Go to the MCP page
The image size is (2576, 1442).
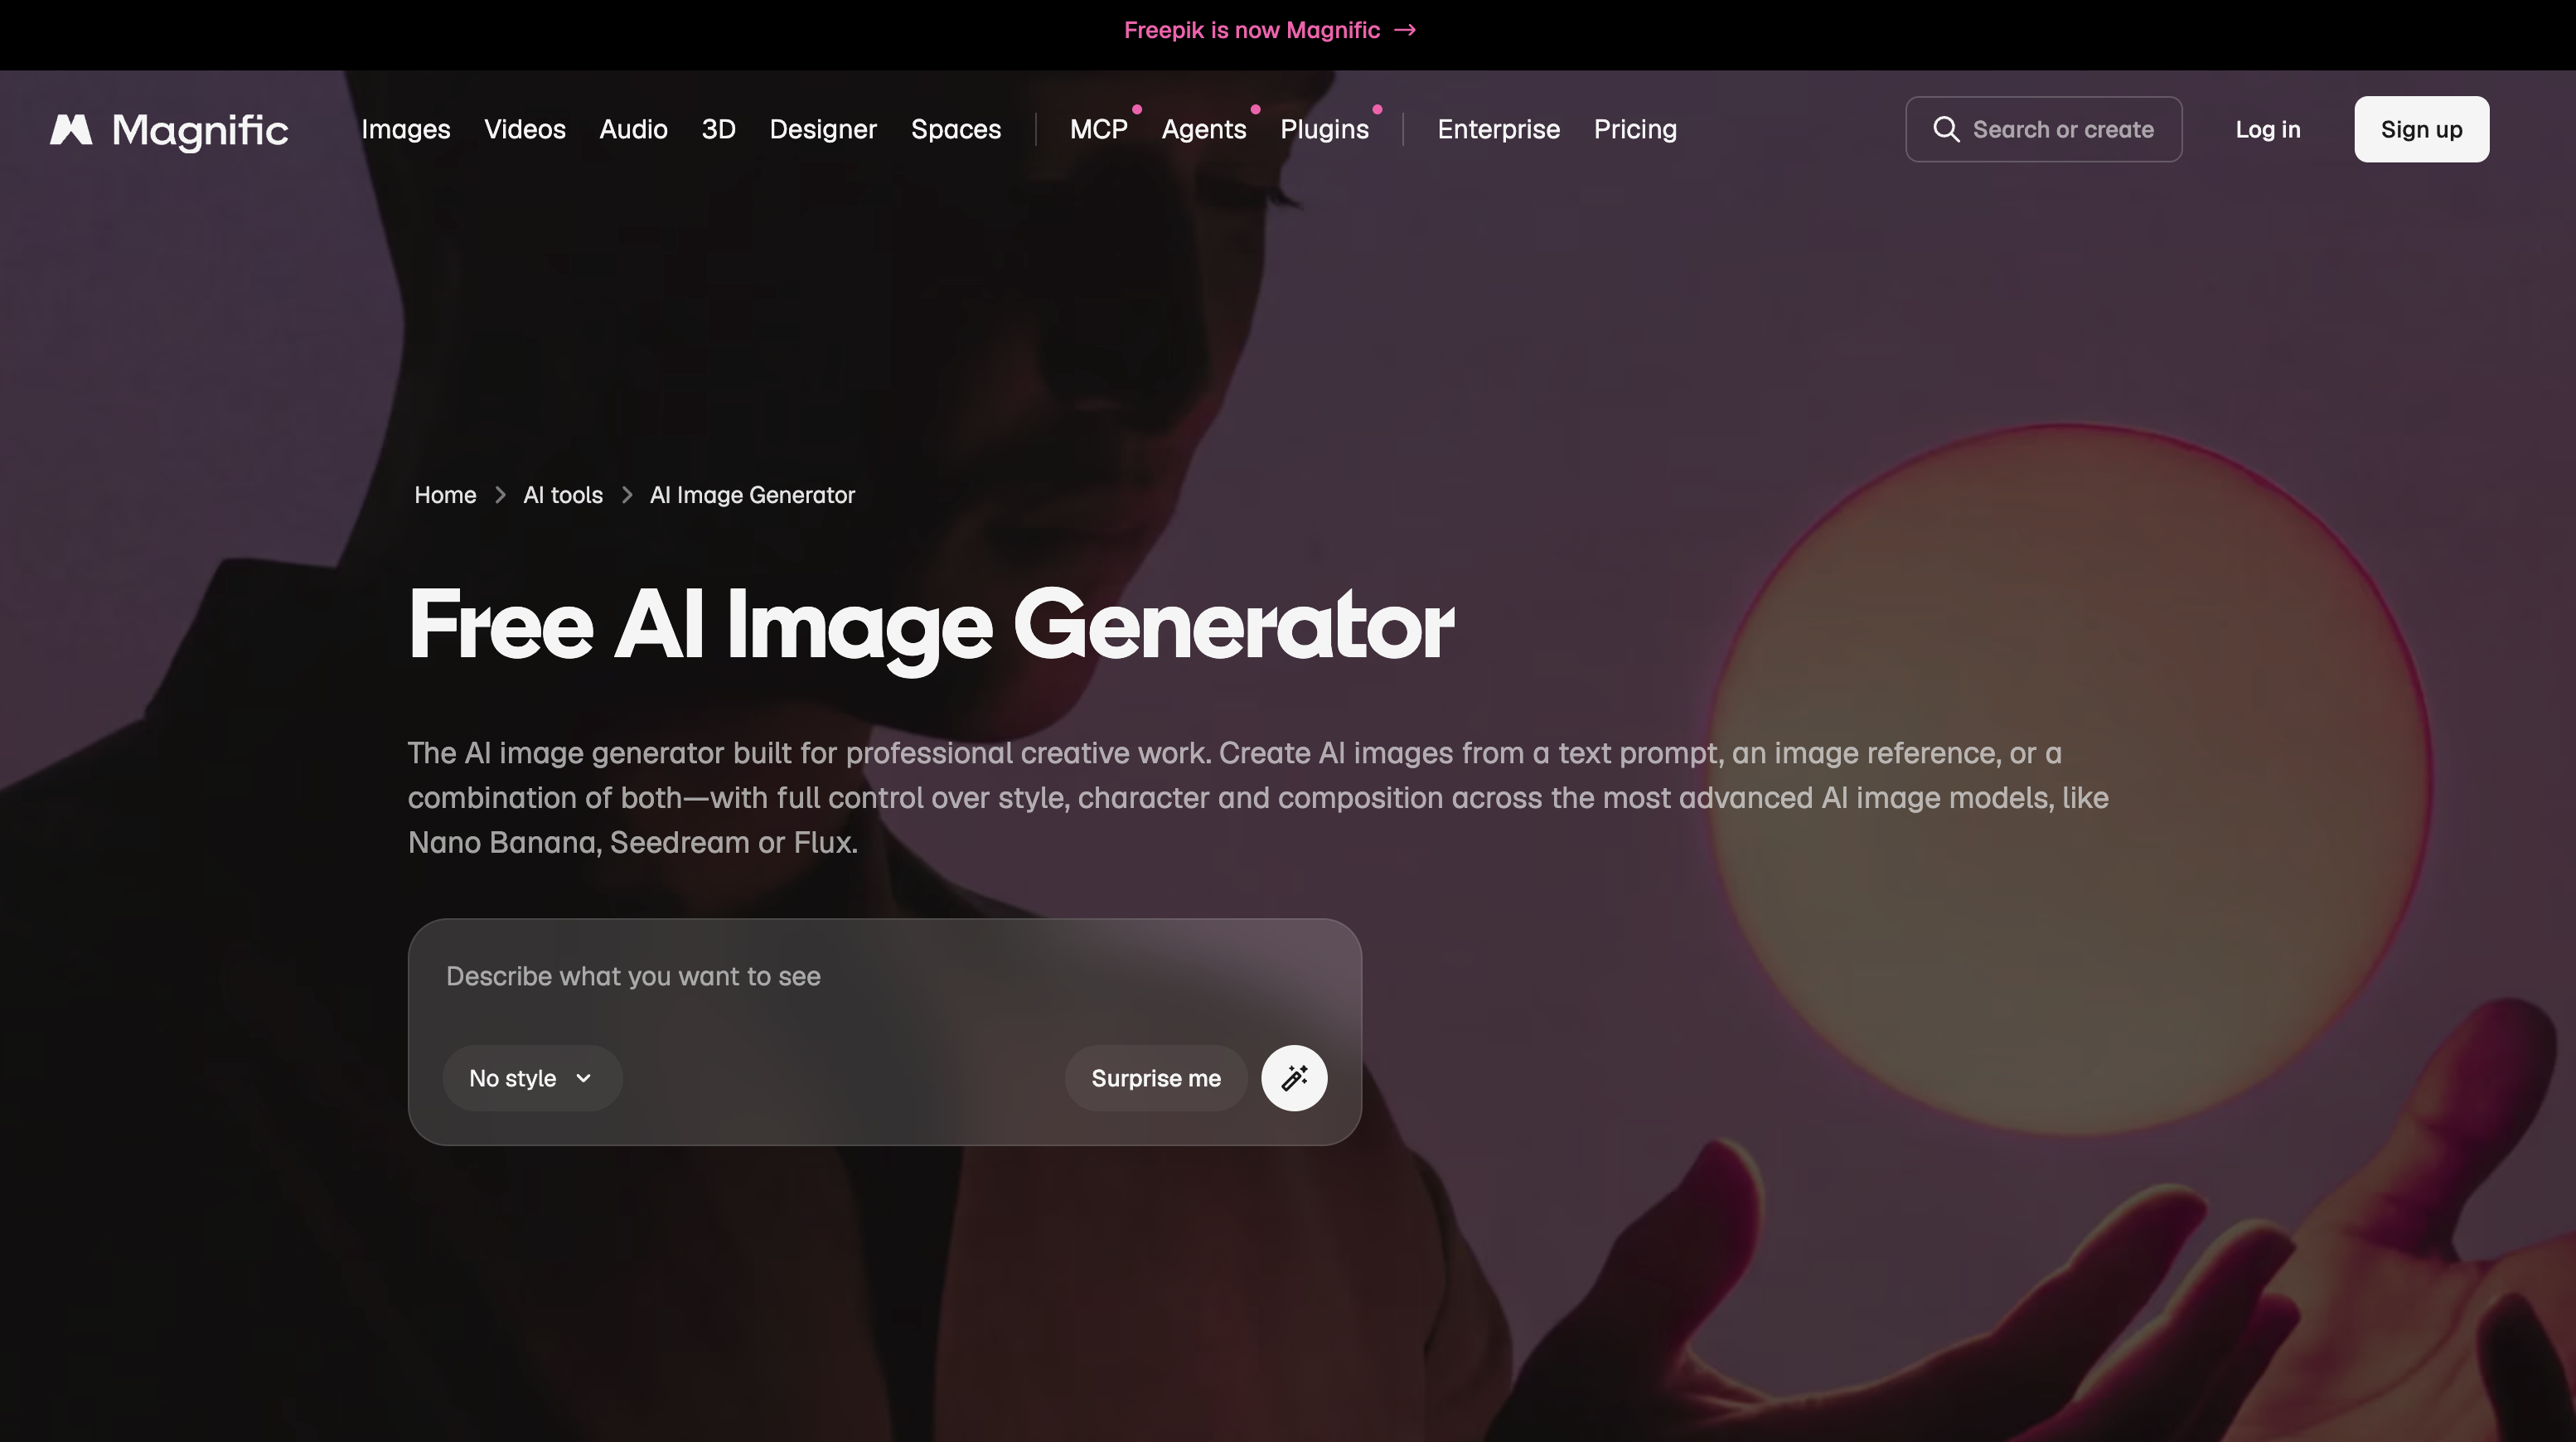click(1099, 129)
